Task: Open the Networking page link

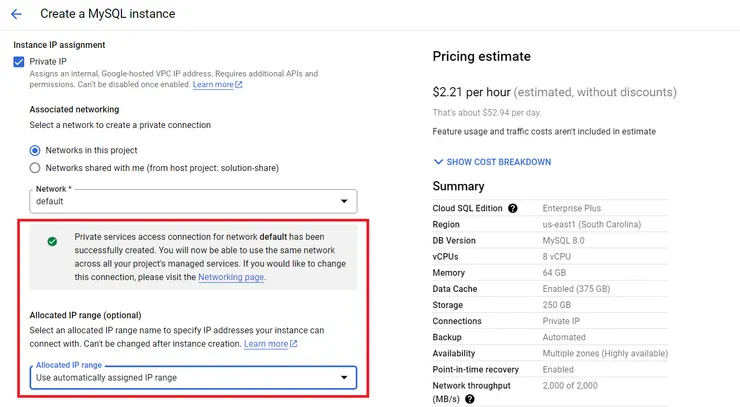Action: point(231,277)
